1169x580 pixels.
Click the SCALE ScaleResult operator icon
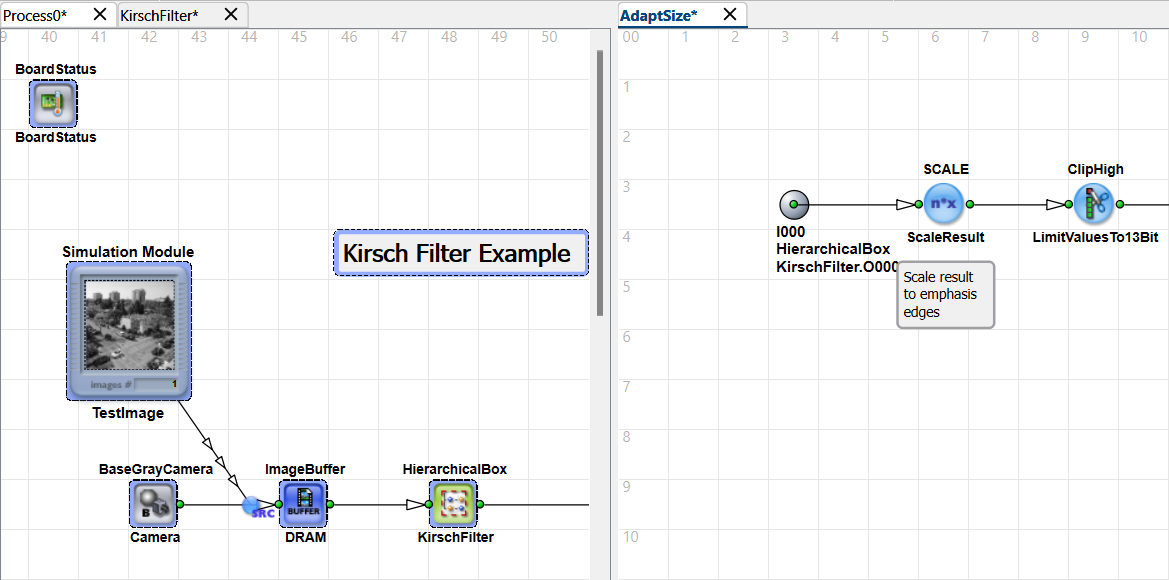point(943,204)
